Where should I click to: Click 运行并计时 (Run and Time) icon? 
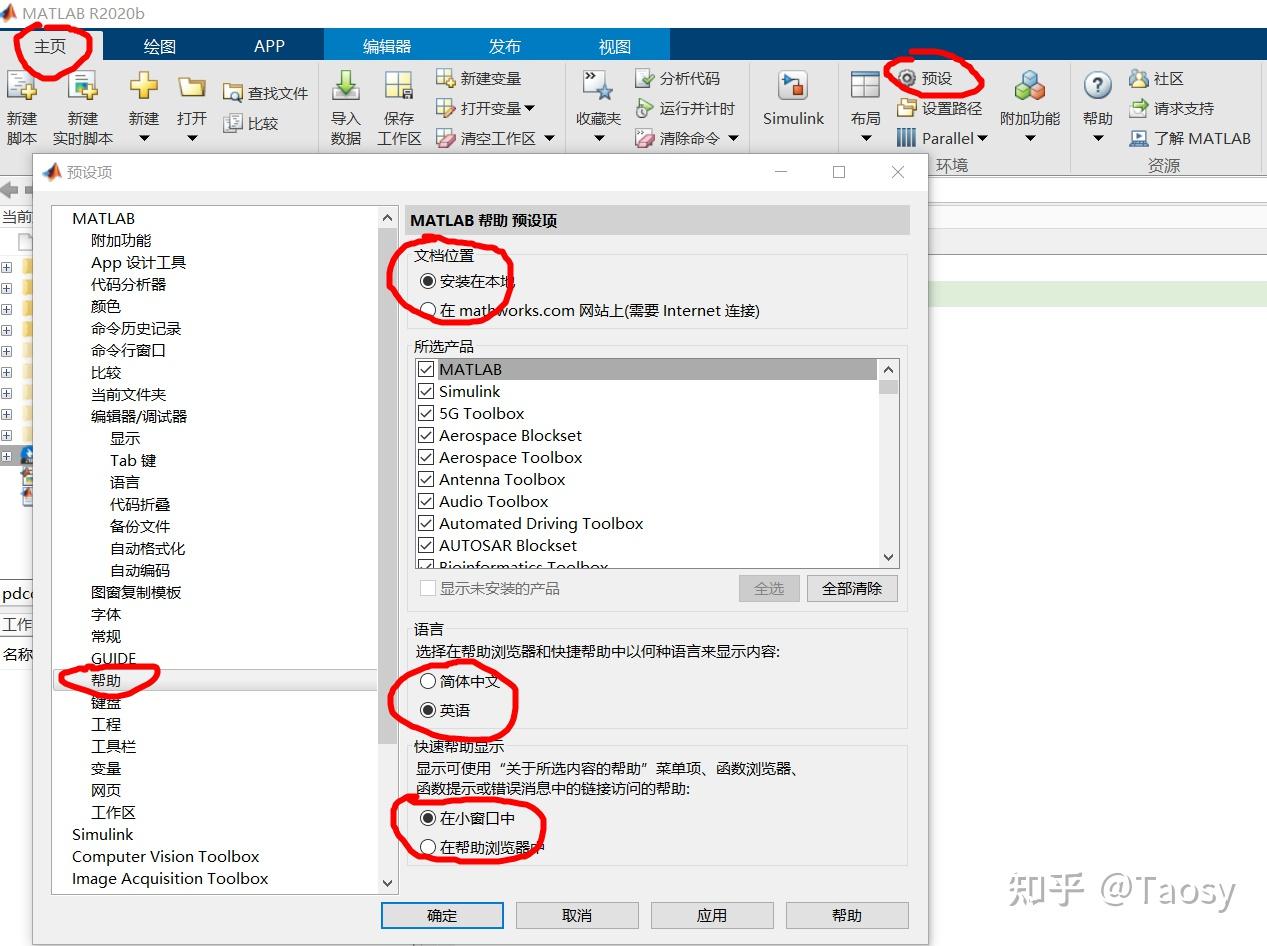click(x=645, y=108)
